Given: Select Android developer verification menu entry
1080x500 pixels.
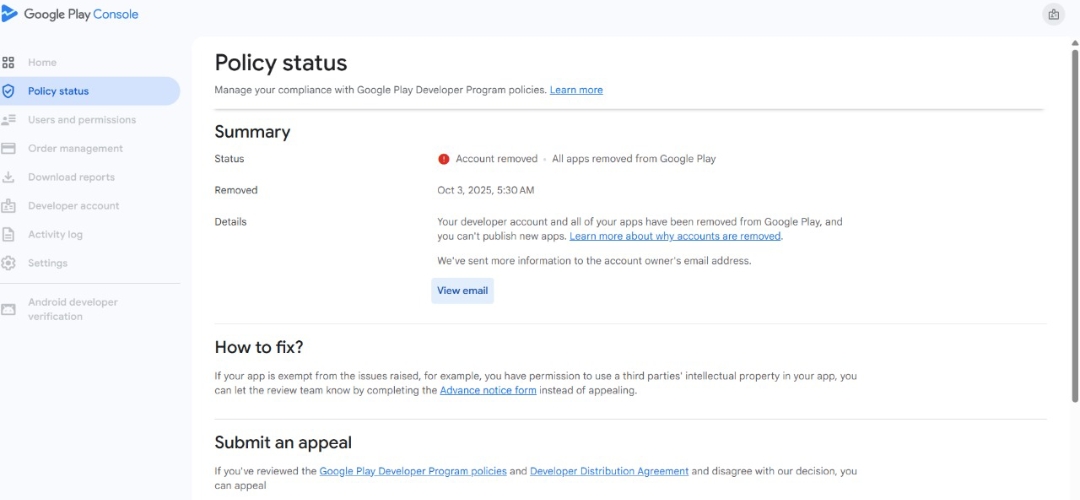Looking at the screenshot, I should [x=72, y=309].
